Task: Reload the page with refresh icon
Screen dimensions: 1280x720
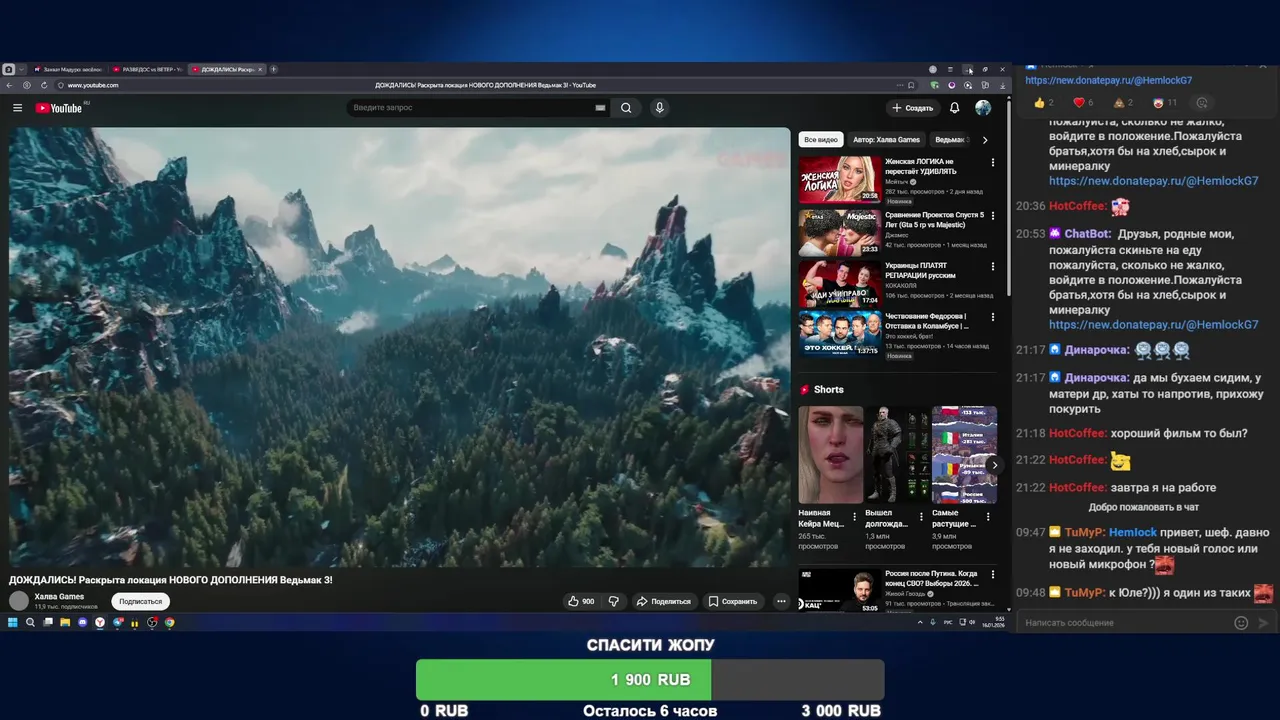Action: pyautogui.click(x=44, y=85)
